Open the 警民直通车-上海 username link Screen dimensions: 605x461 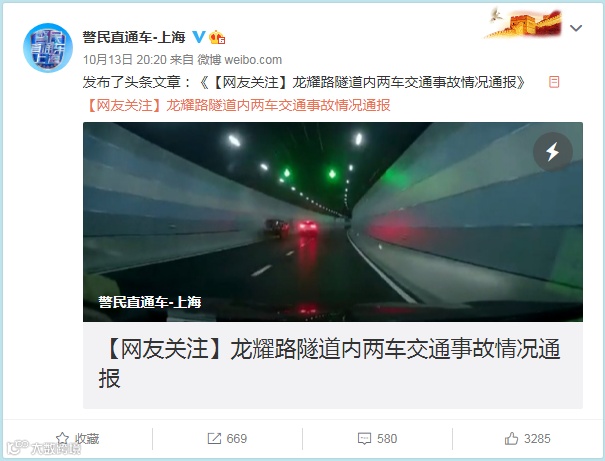coord(134,37)
